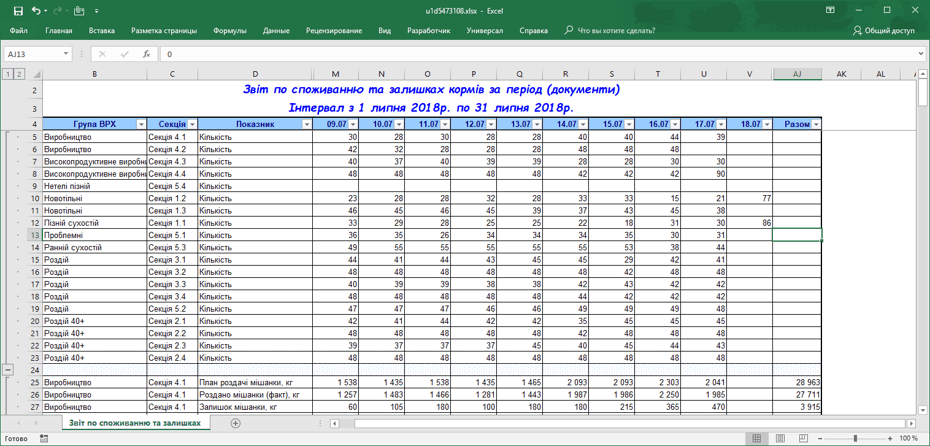The image size is (930, 446).
Task: Click the Insert Function fx icon
Action: pyautogui.click(x=146, y=54)
